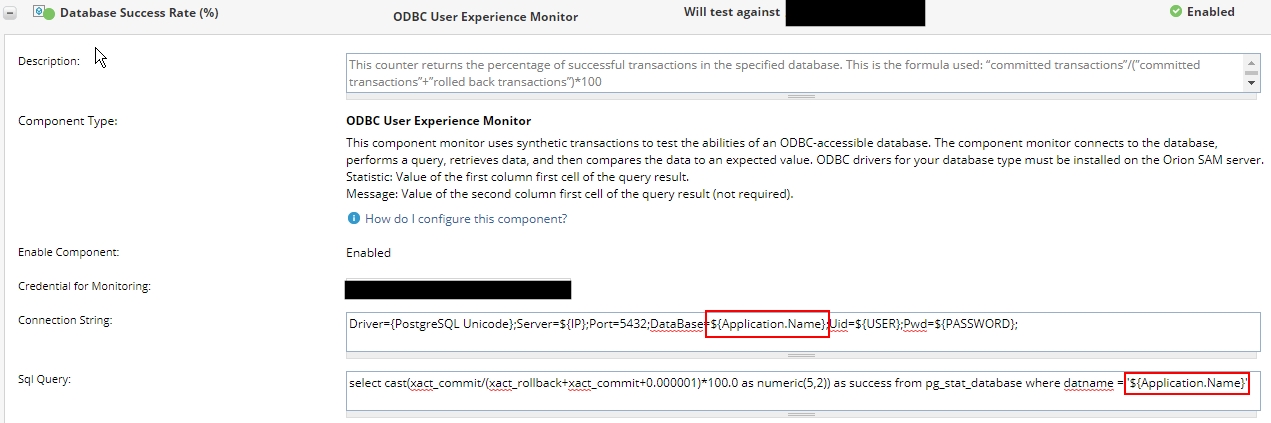Image resolution: width=1271 pixels, height=423 pixels.
Task: Click the description scrollbar down arrow
Action: click(x=1253, y=84)
